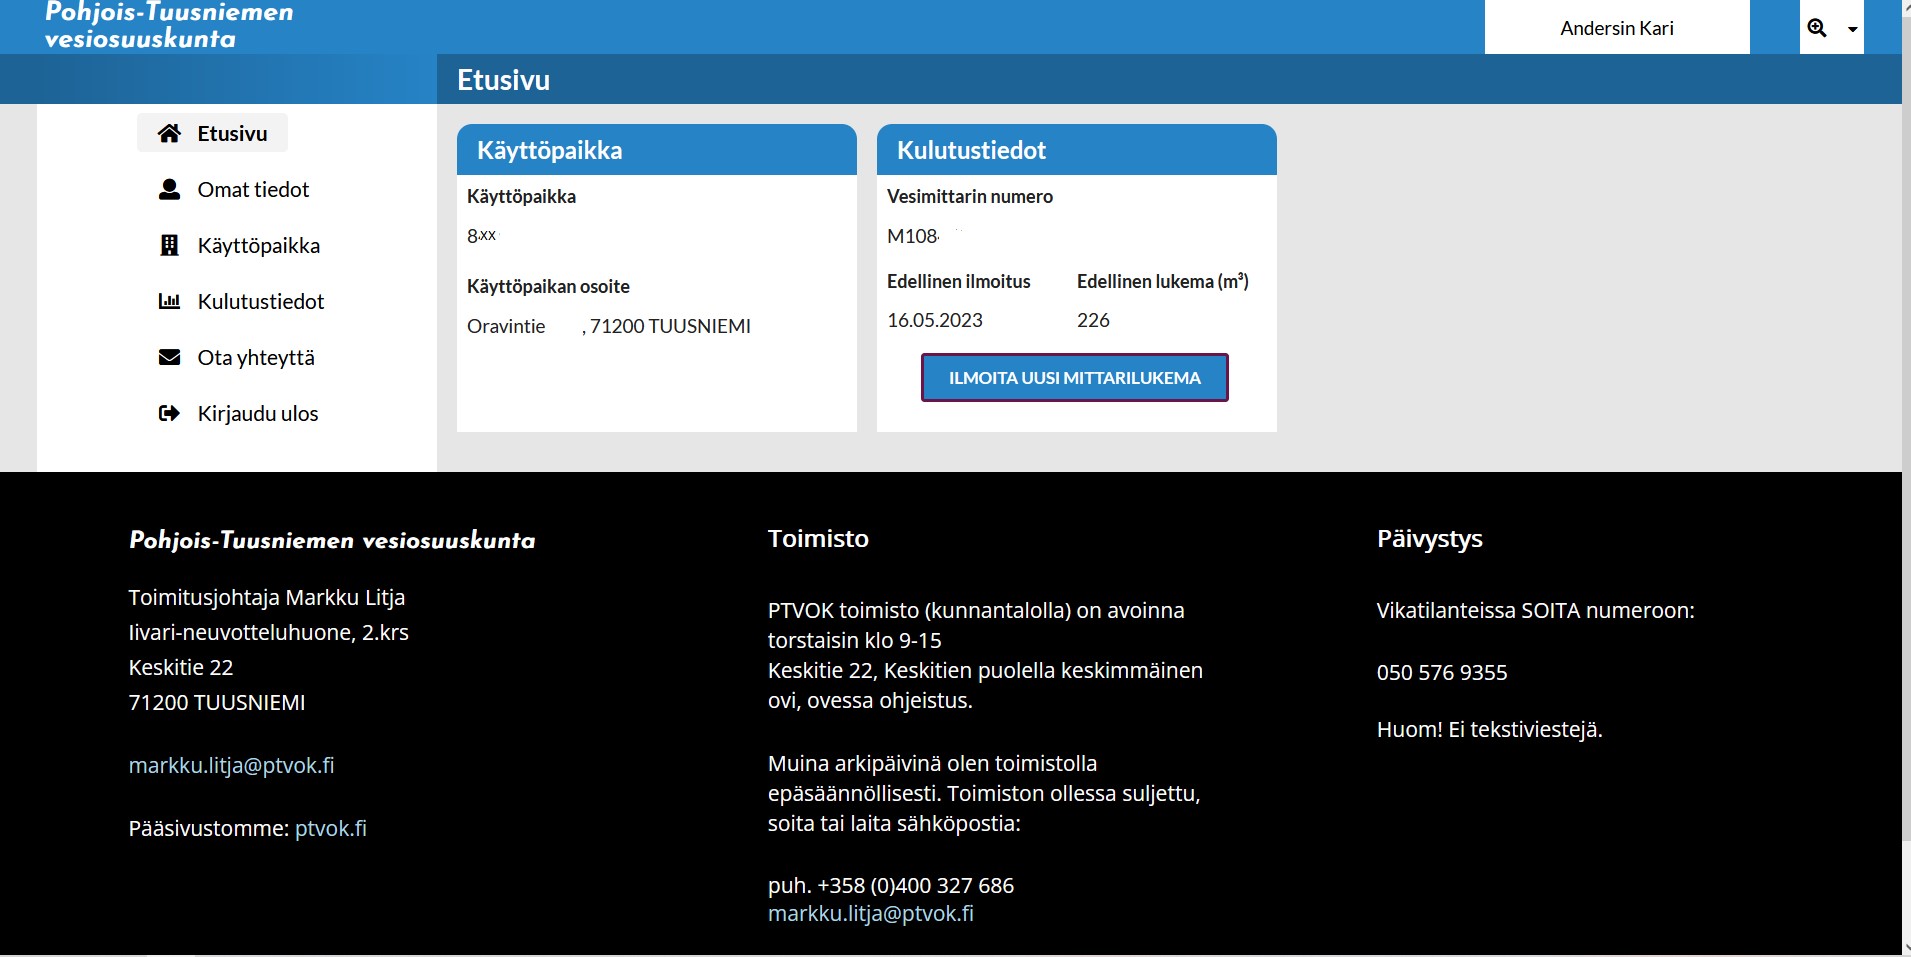1911x957 pixels.
Task: Click the person icon for Omat tiedot
Action: pos(170,189)
